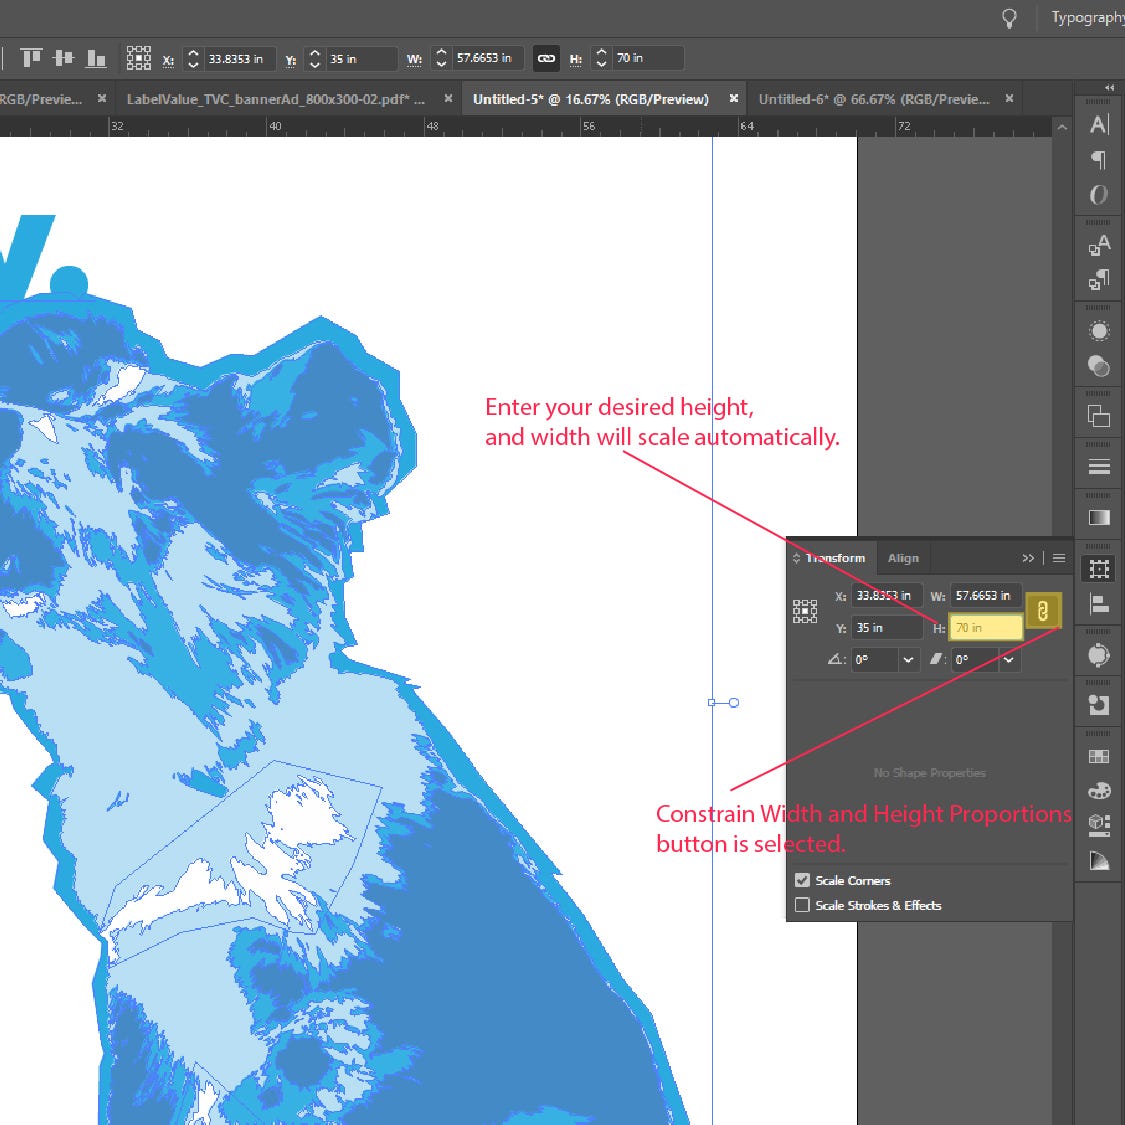This screenshot has height=1125, width=1125.
Task: Open the Align panel icon in dock
Action: (x=1098, y=604)
